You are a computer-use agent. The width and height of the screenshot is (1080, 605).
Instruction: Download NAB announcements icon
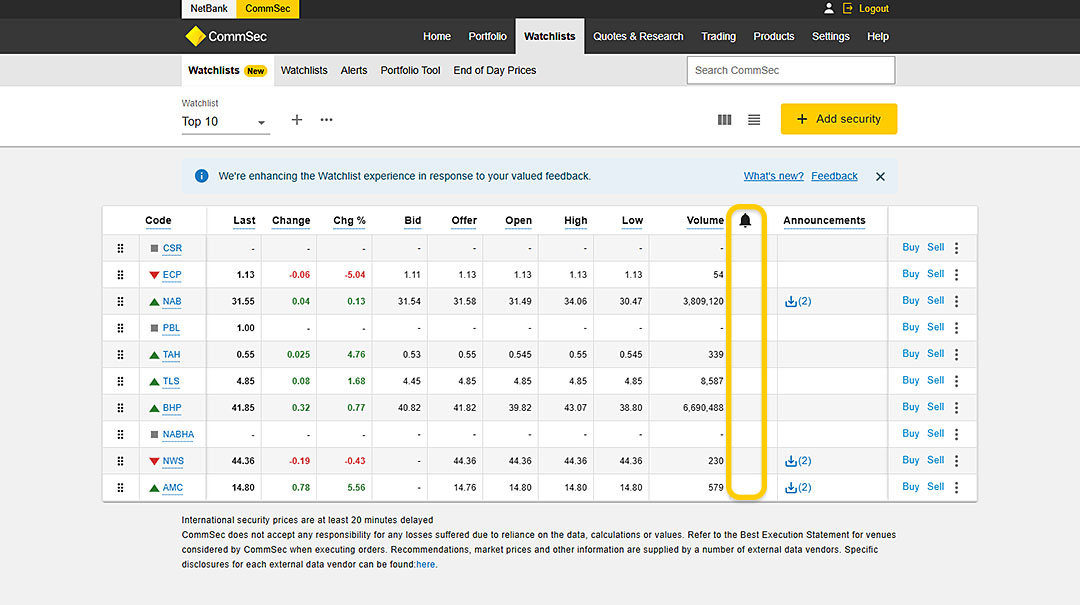tap(792, 301)
